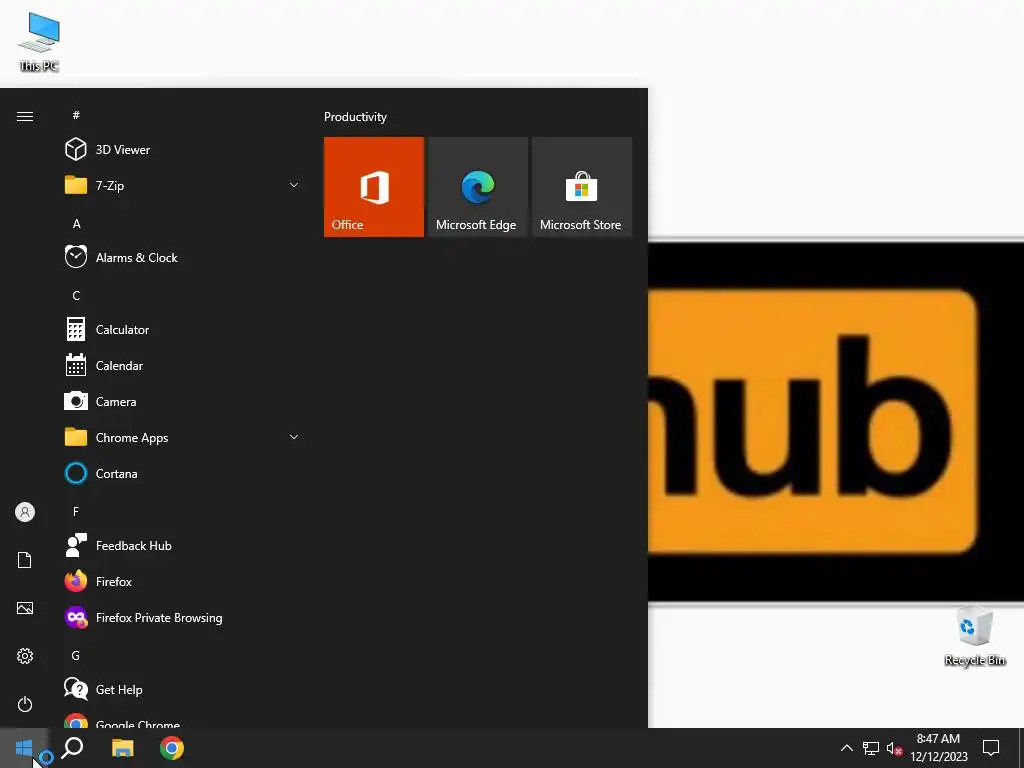
Task: Select the This PC desktop icon
Action: tap(39, 42)
